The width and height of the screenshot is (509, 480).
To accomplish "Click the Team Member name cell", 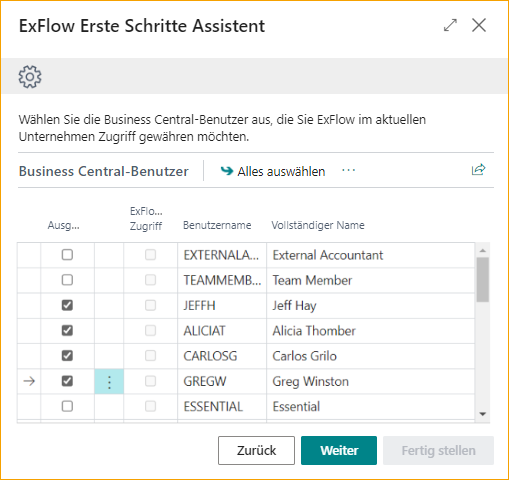I will point(371,280).
